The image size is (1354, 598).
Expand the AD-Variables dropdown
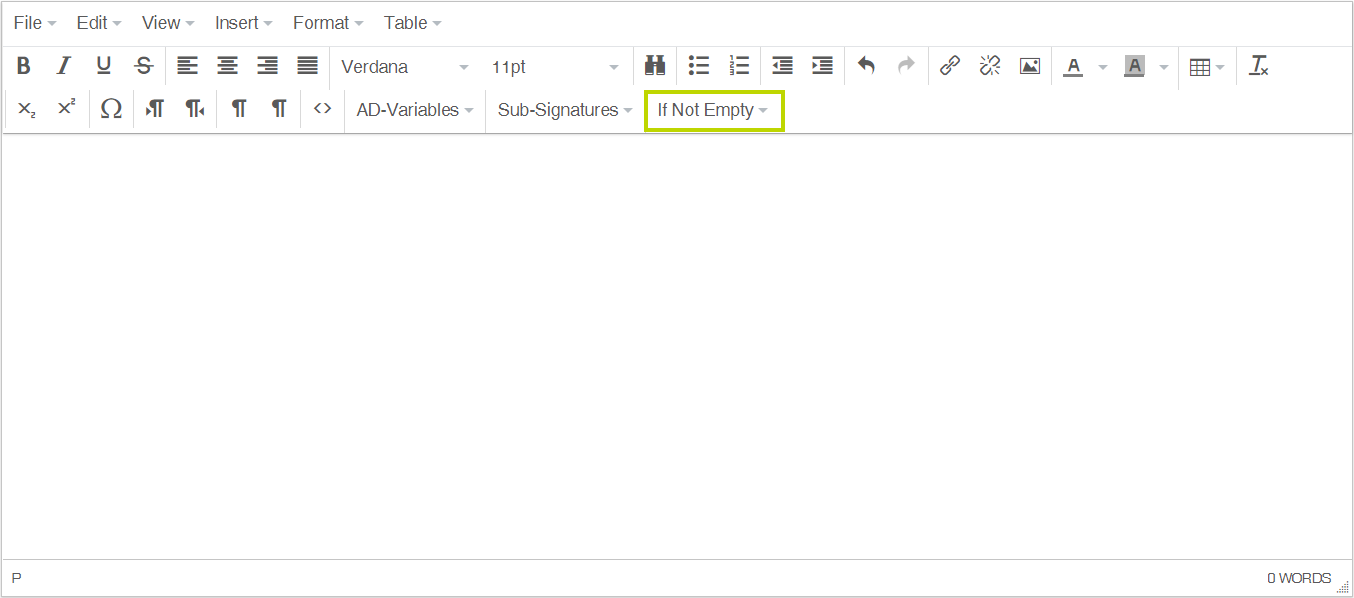point(415,110)
